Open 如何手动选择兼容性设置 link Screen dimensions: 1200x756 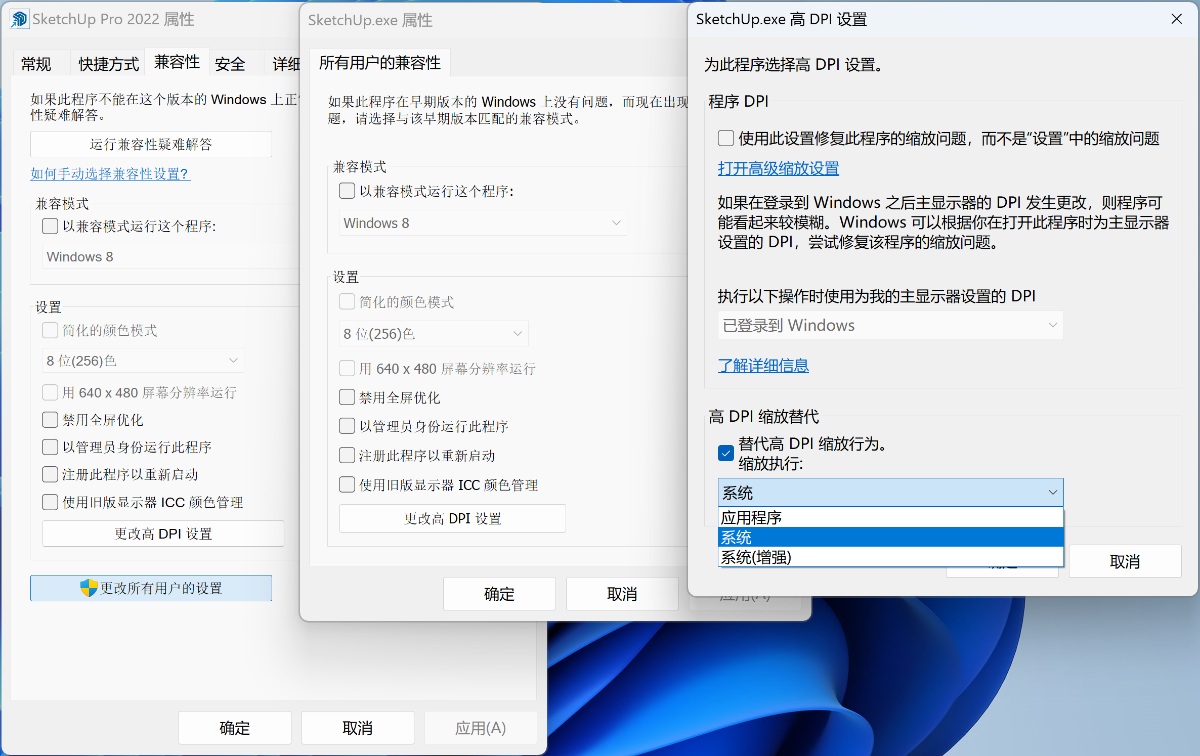[110, 174]
